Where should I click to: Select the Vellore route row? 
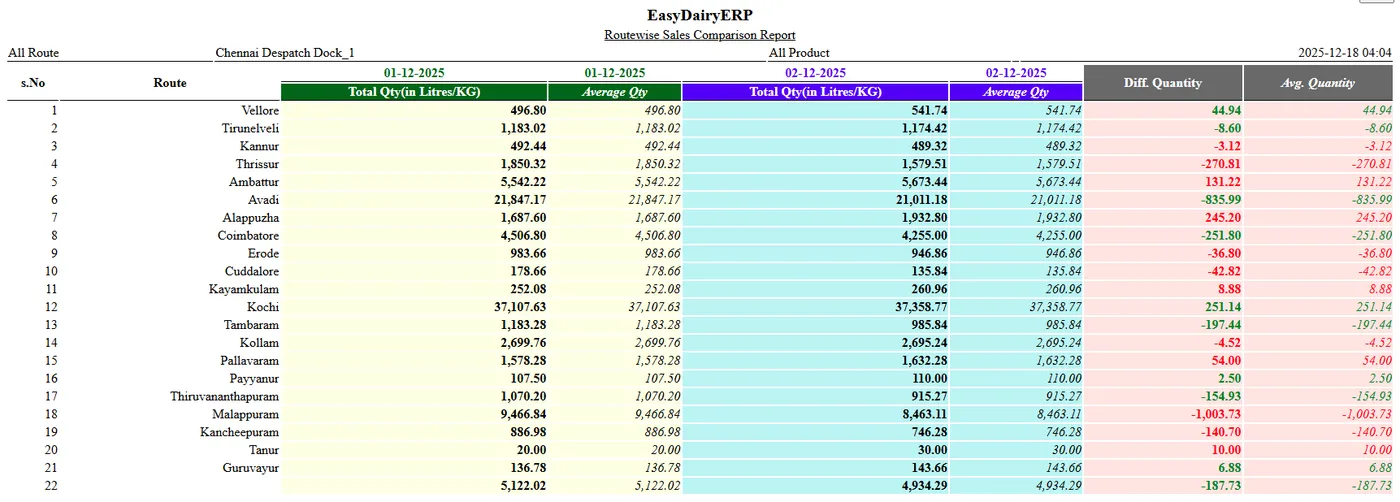pos(700,110)
